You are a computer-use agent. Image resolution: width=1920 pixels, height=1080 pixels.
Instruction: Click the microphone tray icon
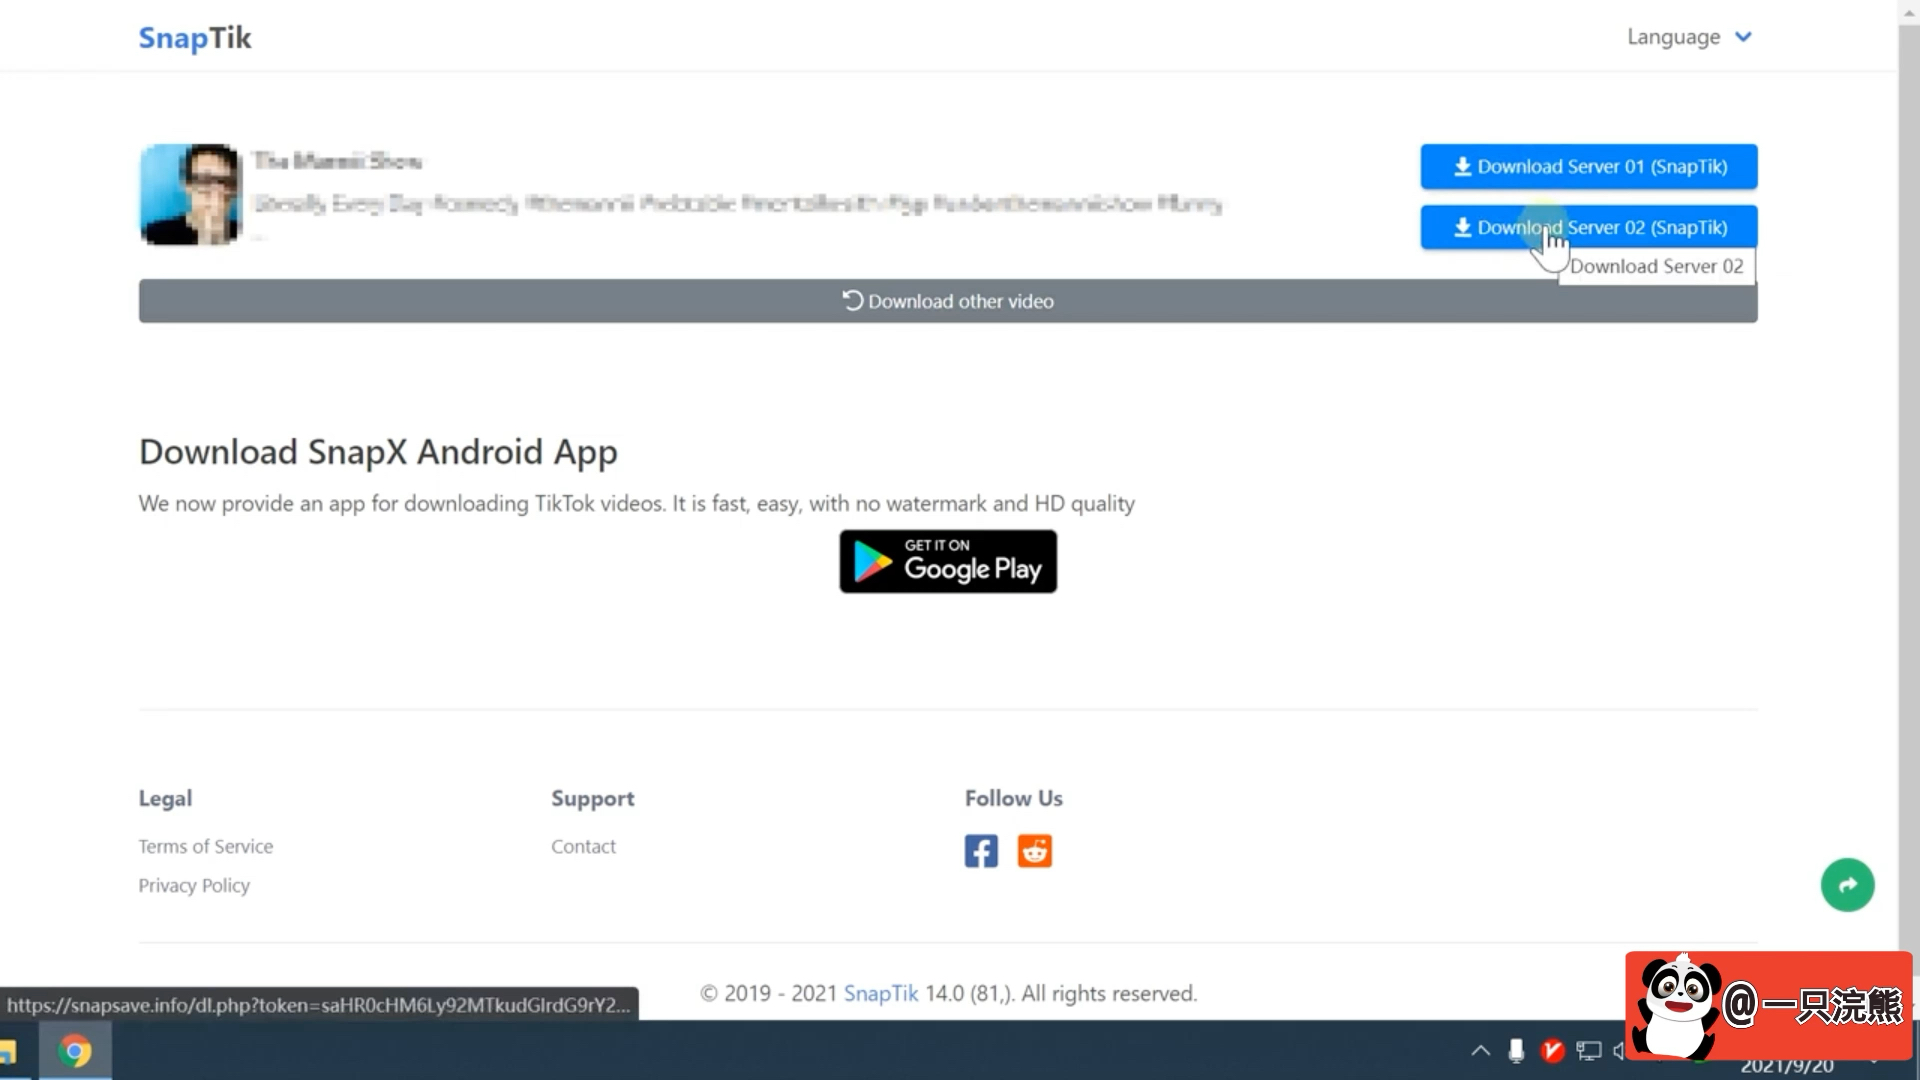tap(1516, 1050)
